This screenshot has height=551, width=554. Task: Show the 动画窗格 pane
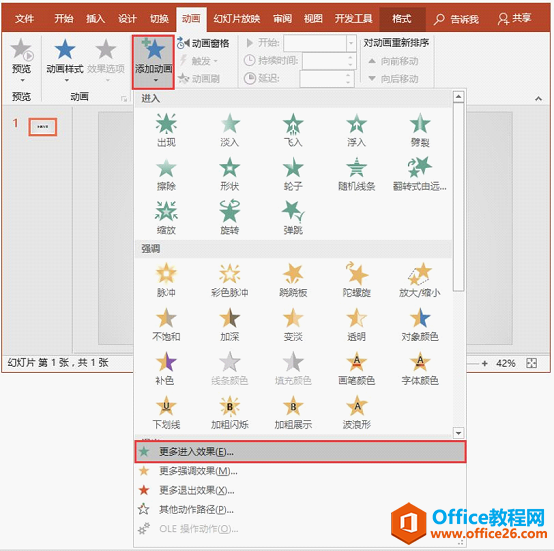point(204,43)
